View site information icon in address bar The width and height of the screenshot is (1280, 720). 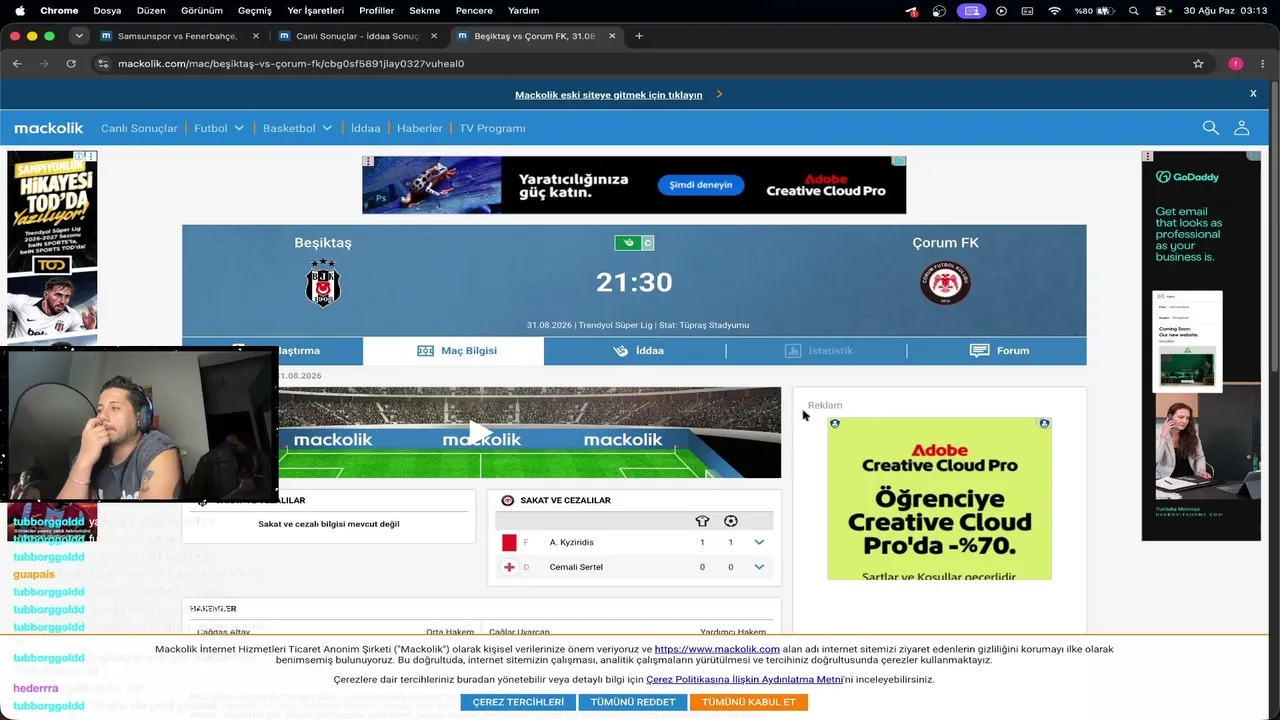click(x=102, y=63)
